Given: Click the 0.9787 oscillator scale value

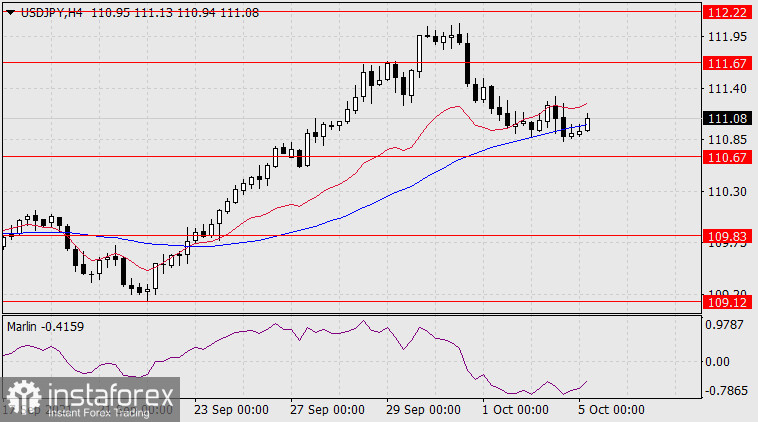Looking at the screenshot, I should (x=727, y=324).
